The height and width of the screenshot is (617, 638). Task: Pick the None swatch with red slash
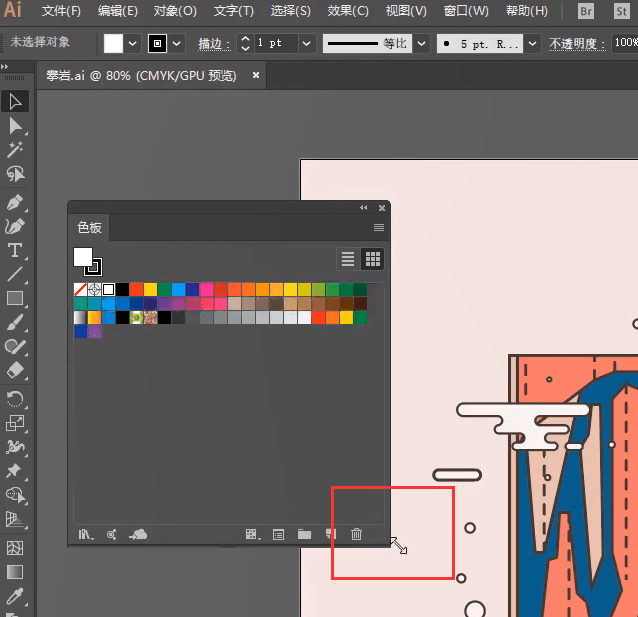(x=80, y=289)
